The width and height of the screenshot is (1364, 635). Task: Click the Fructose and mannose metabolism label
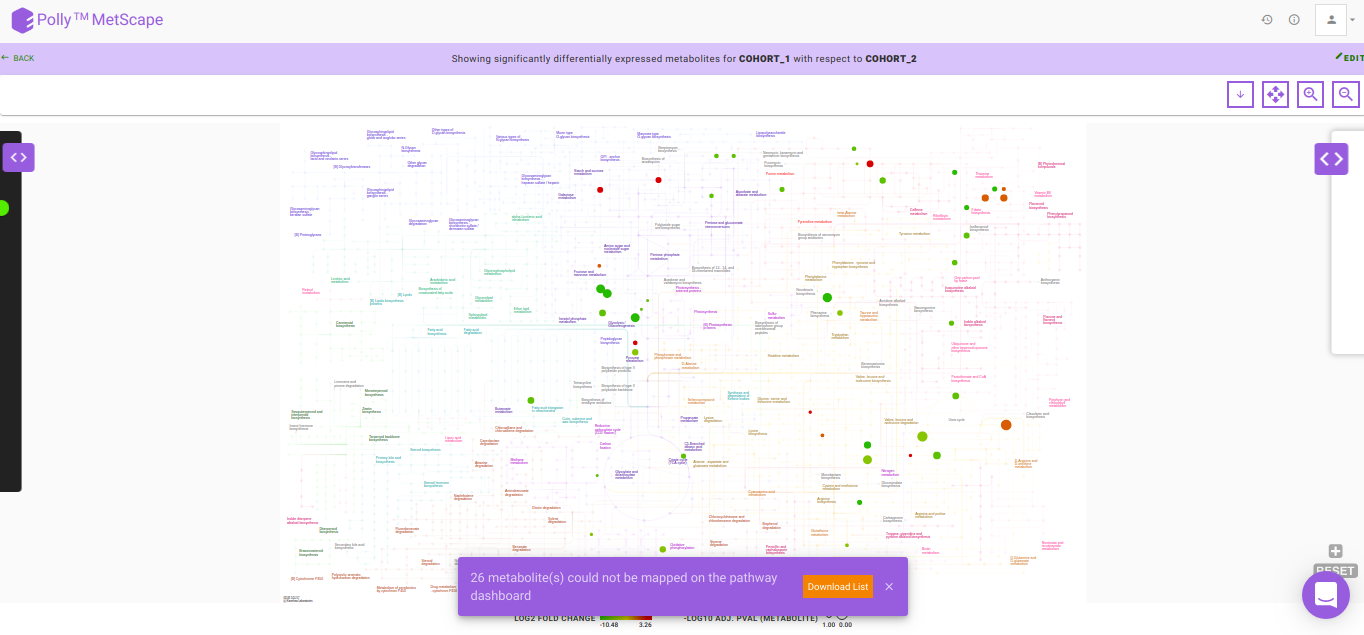[x=590, y=274]
